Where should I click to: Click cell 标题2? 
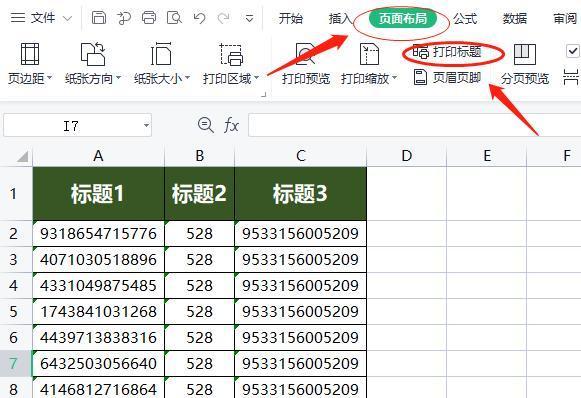point(199,193)
